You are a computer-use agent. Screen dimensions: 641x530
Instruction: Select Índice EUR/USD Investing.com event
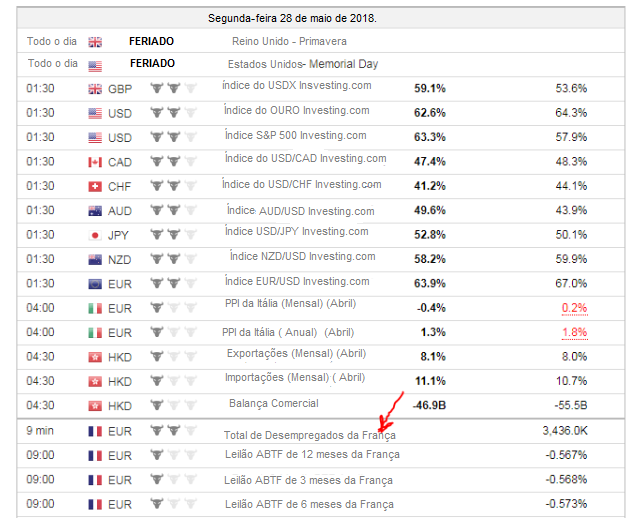[x=297, y=282]
